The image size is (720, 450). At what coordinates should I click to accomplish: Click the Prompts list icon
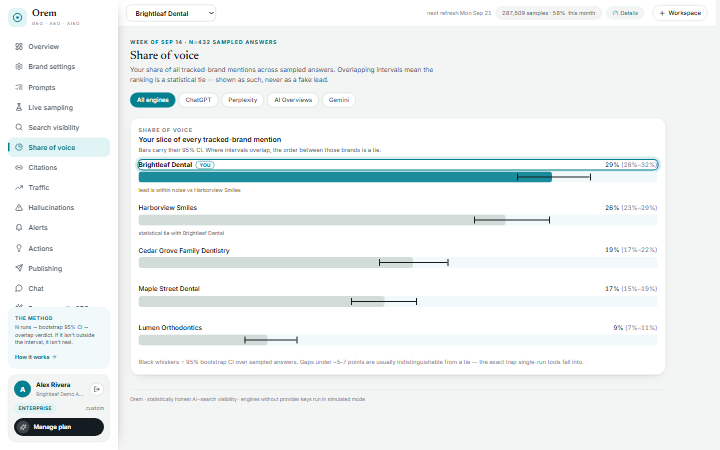pos(19,87)
